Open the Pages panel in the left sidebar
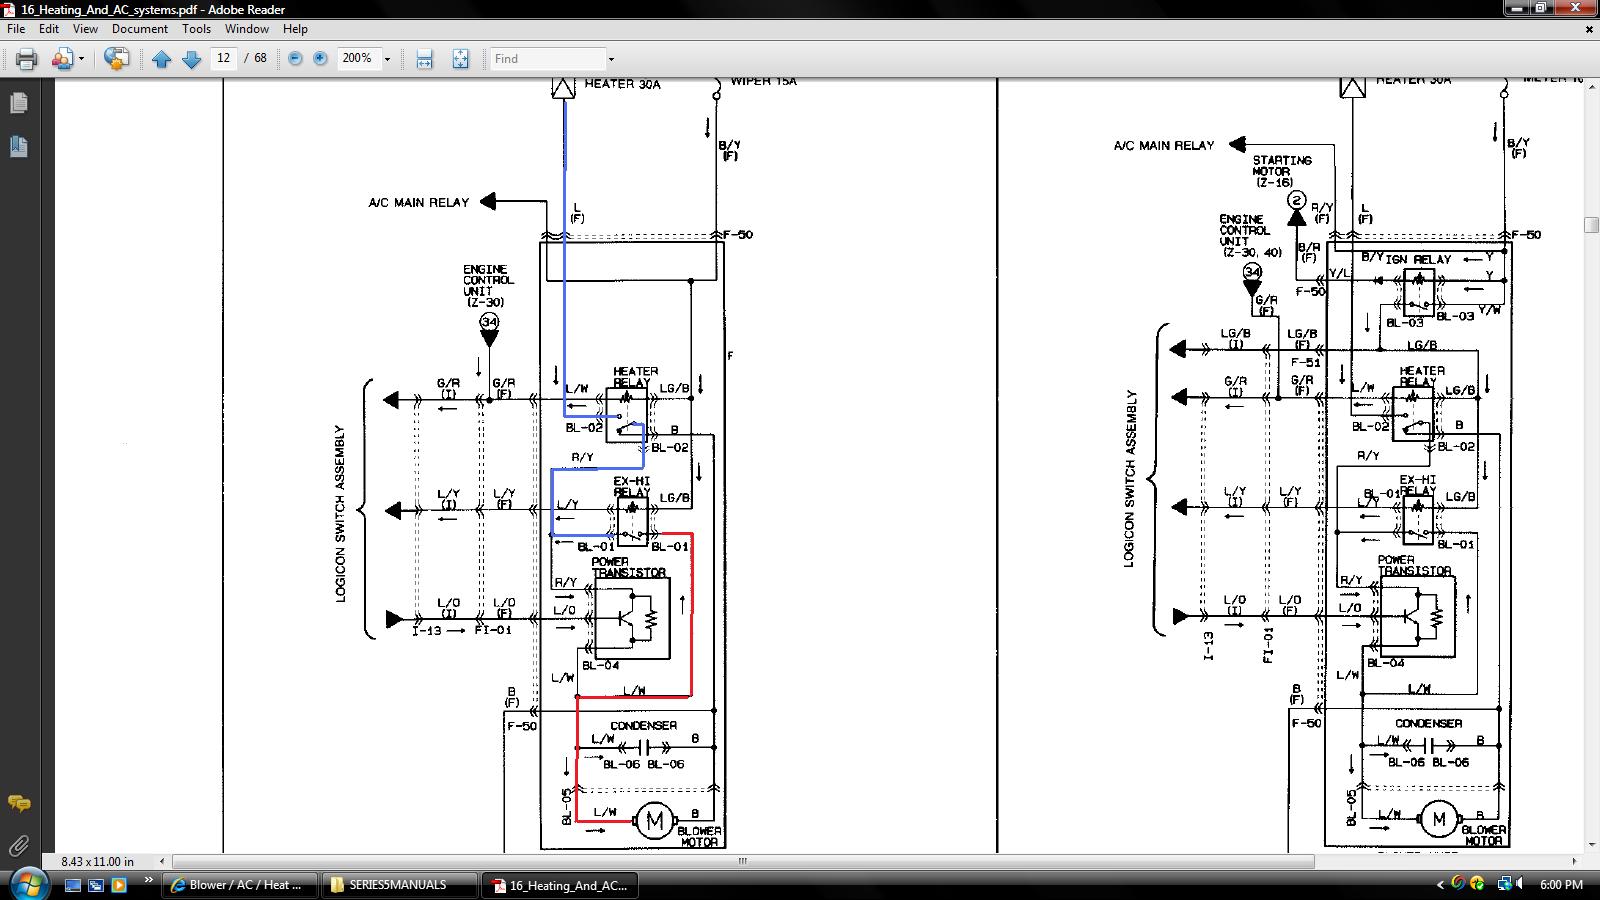The height and width of the screenshot is (900, 1600). (x=18, y=103)
